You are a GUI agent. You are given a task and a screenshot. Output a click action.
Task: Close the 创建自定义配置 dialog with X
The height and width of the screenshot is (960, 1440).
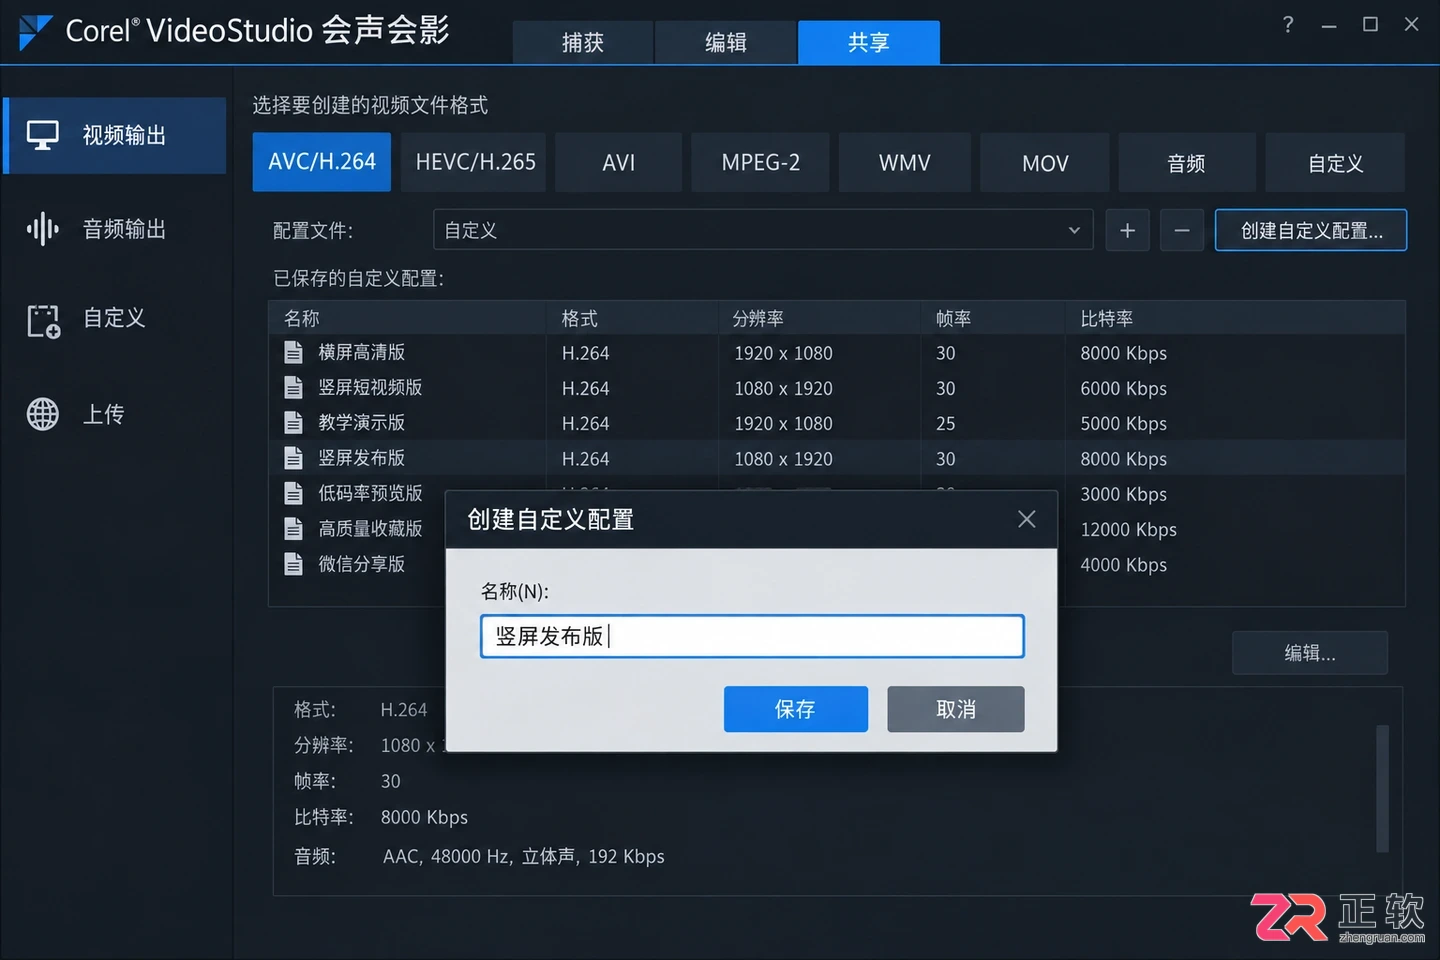point(1026,519)
